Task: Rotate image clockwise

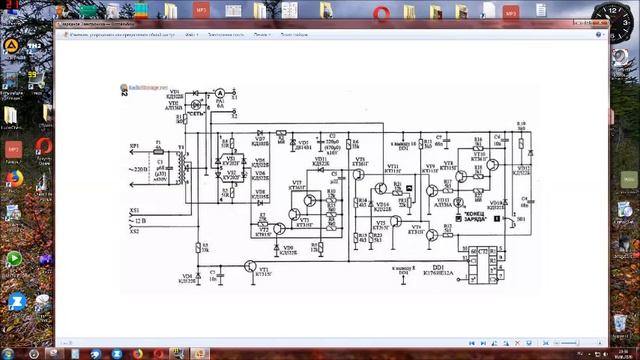Action: tap(506, 343)
